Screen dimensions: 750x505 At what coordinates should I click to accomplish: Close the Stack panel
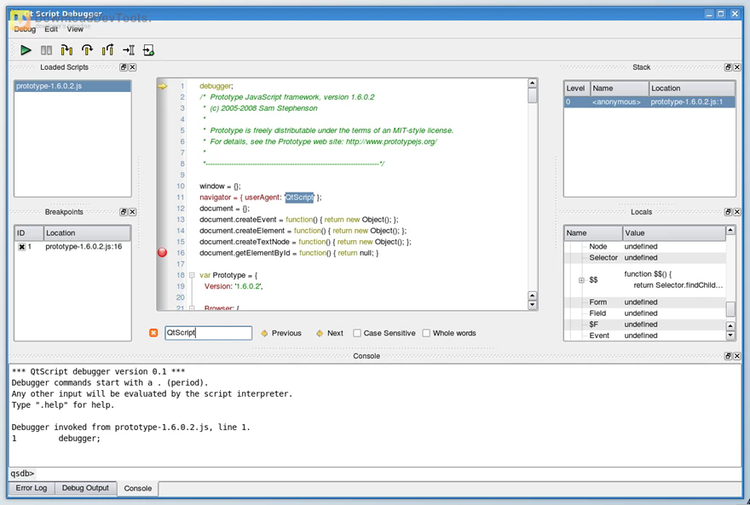[737, 67]
